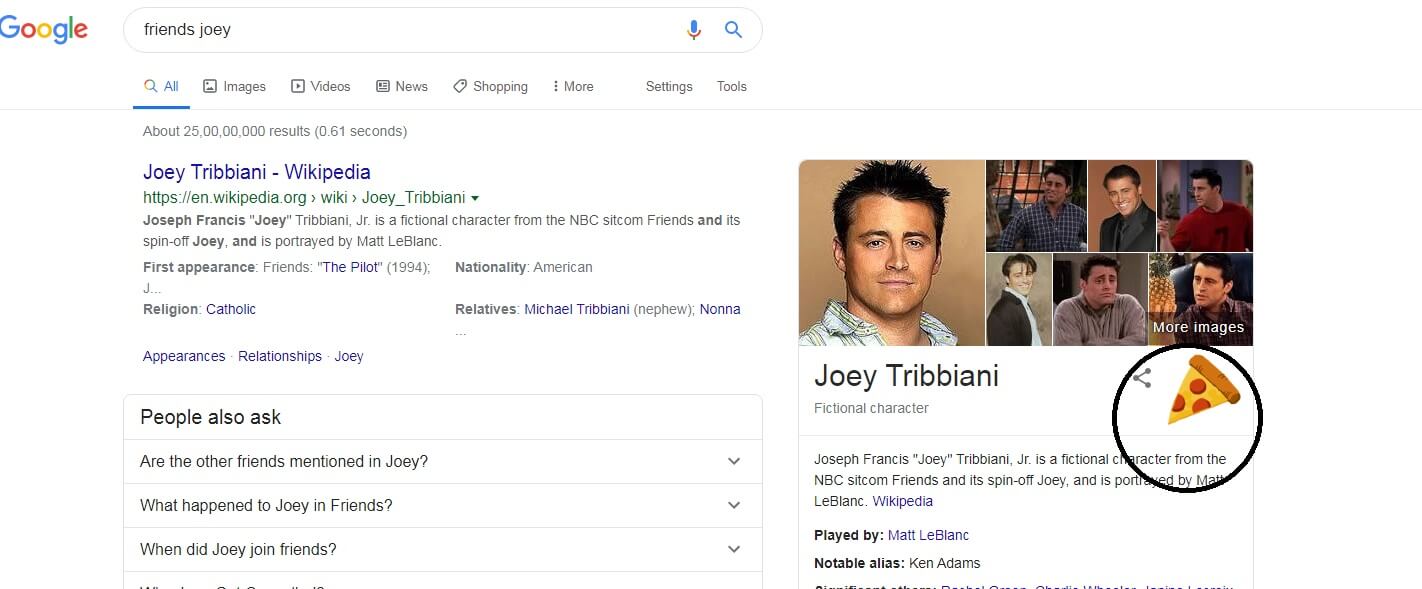
Task: Open Settings in the search toolbar
Action: pyautogui.click(x=668, y=86)
